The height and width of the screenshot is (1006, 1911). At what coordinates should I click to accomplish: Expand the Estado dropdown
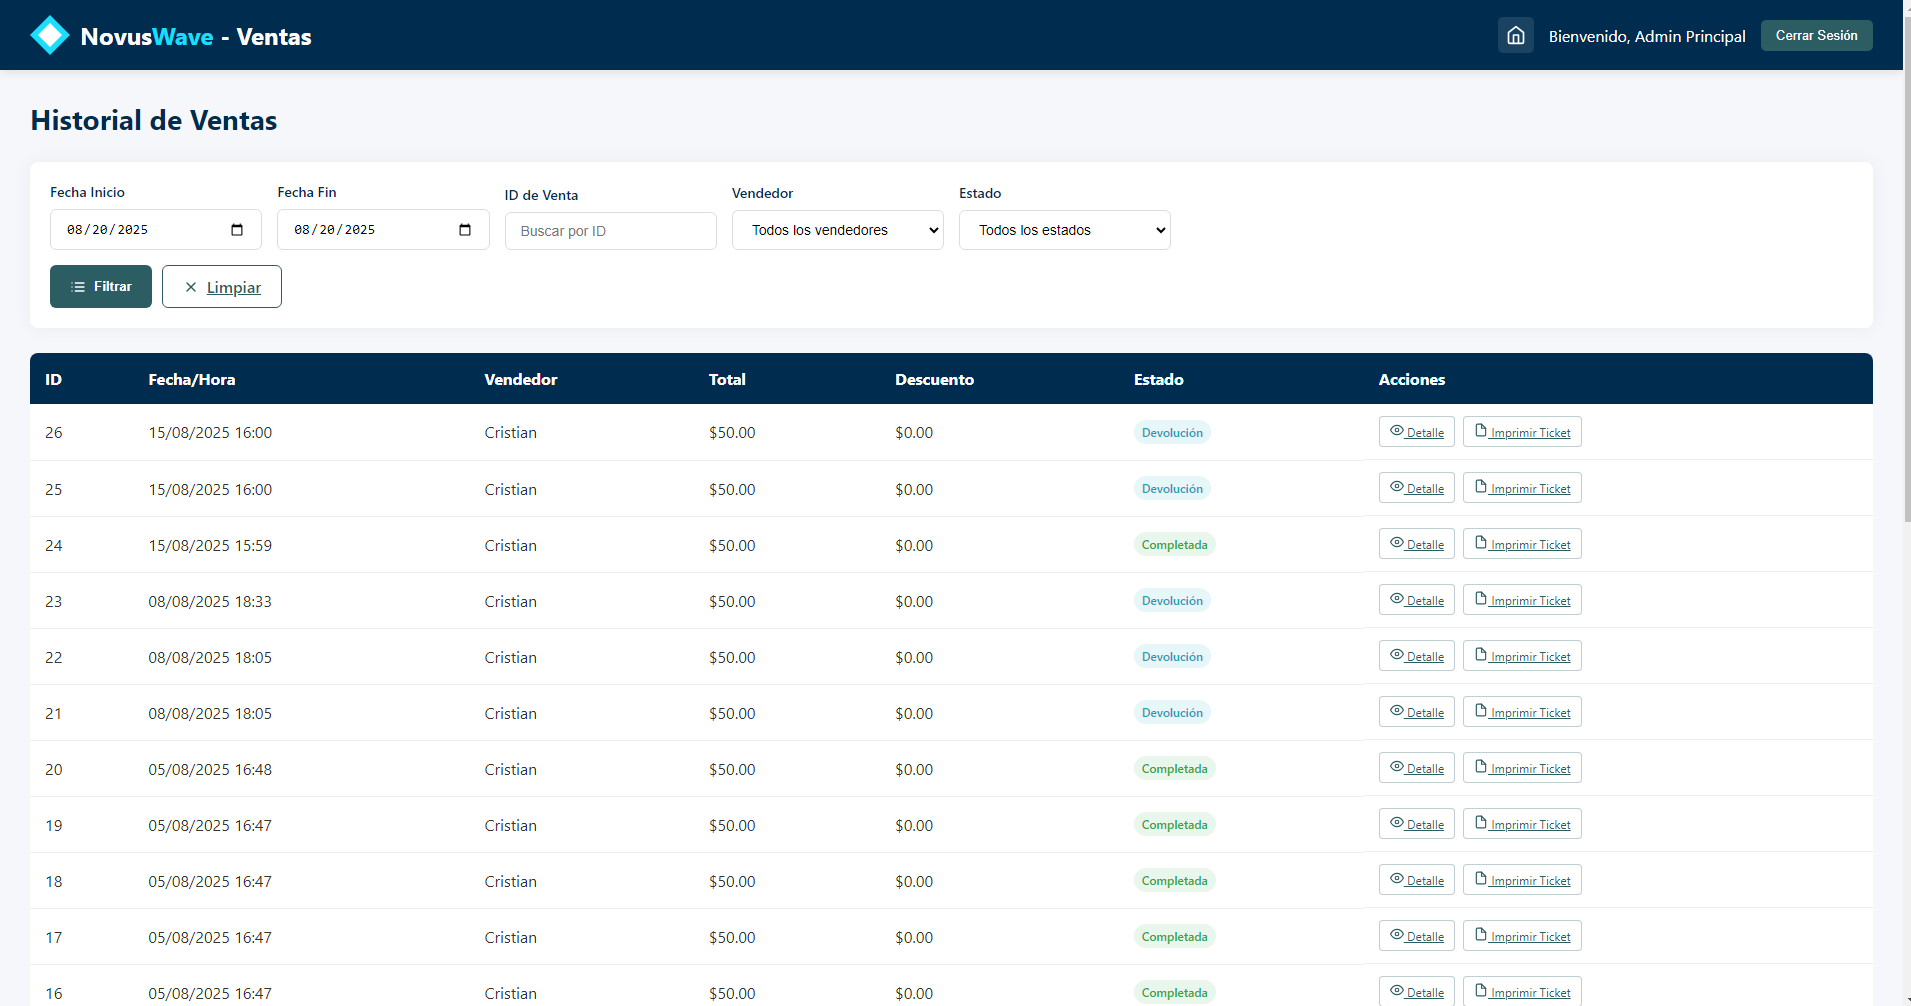point(1064,230)
